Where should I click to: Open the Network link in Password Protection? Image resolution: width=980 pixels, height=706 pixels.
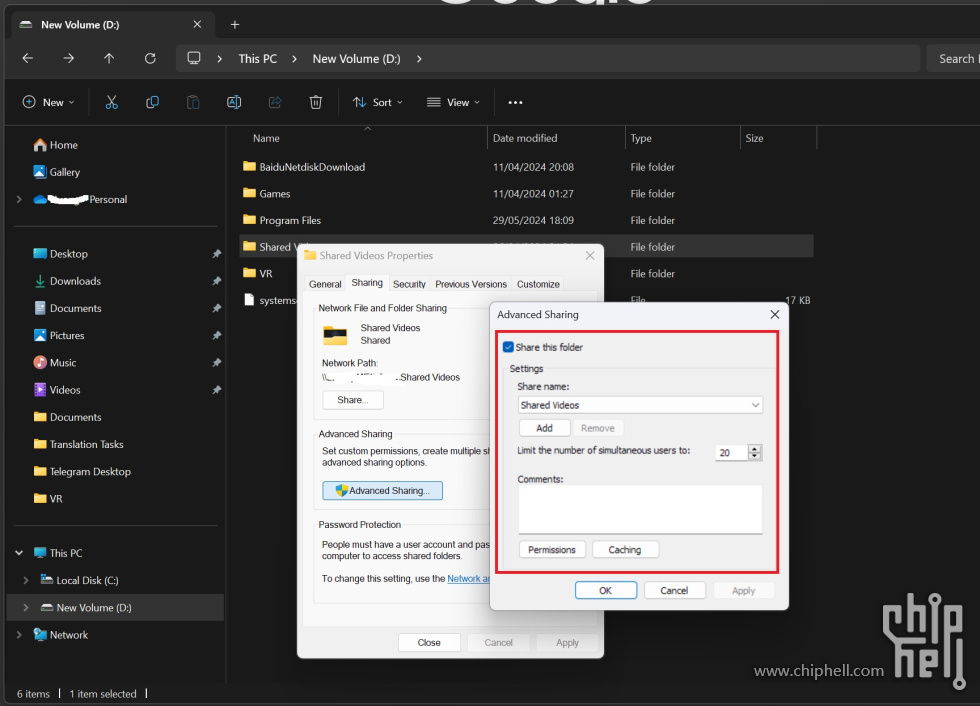point(468,579)
